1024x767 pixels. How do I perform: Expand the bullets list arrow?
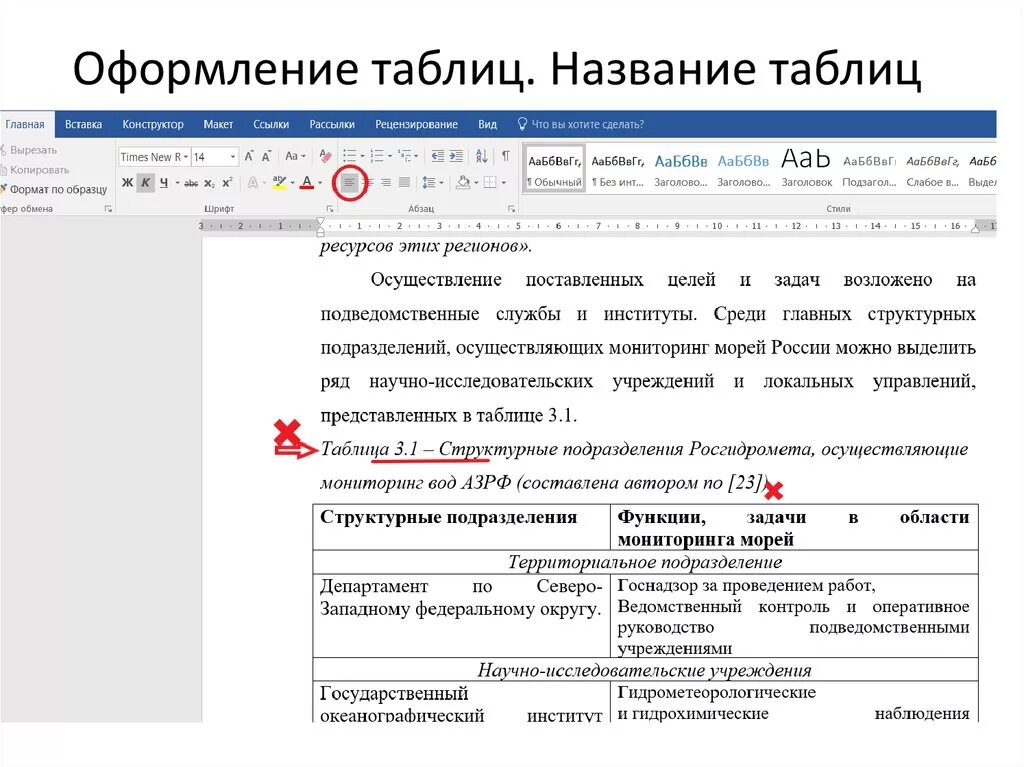point(362,156)
